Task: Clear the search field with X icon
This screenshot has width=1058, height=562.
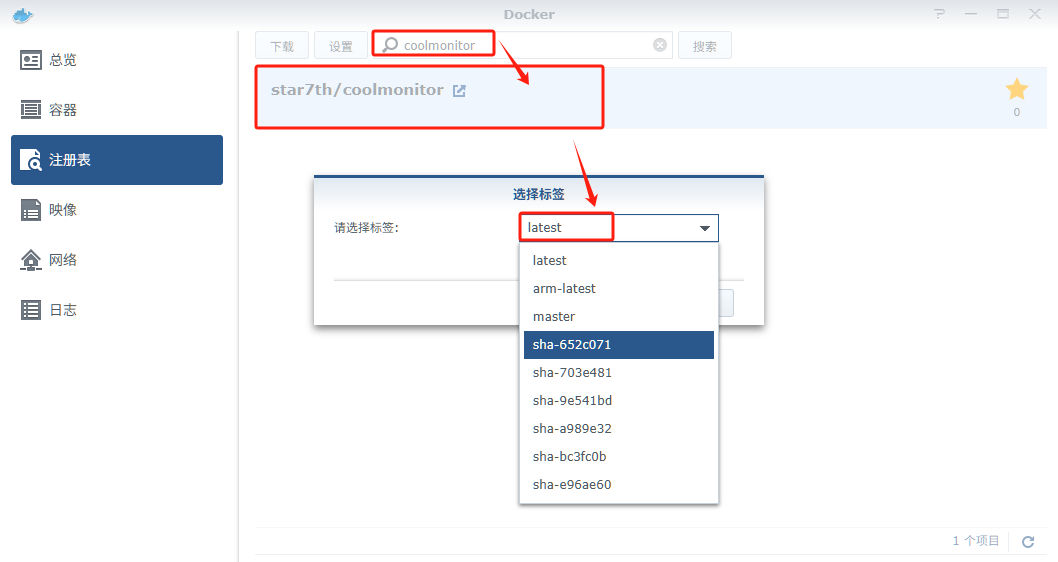Action: [660, 45]
